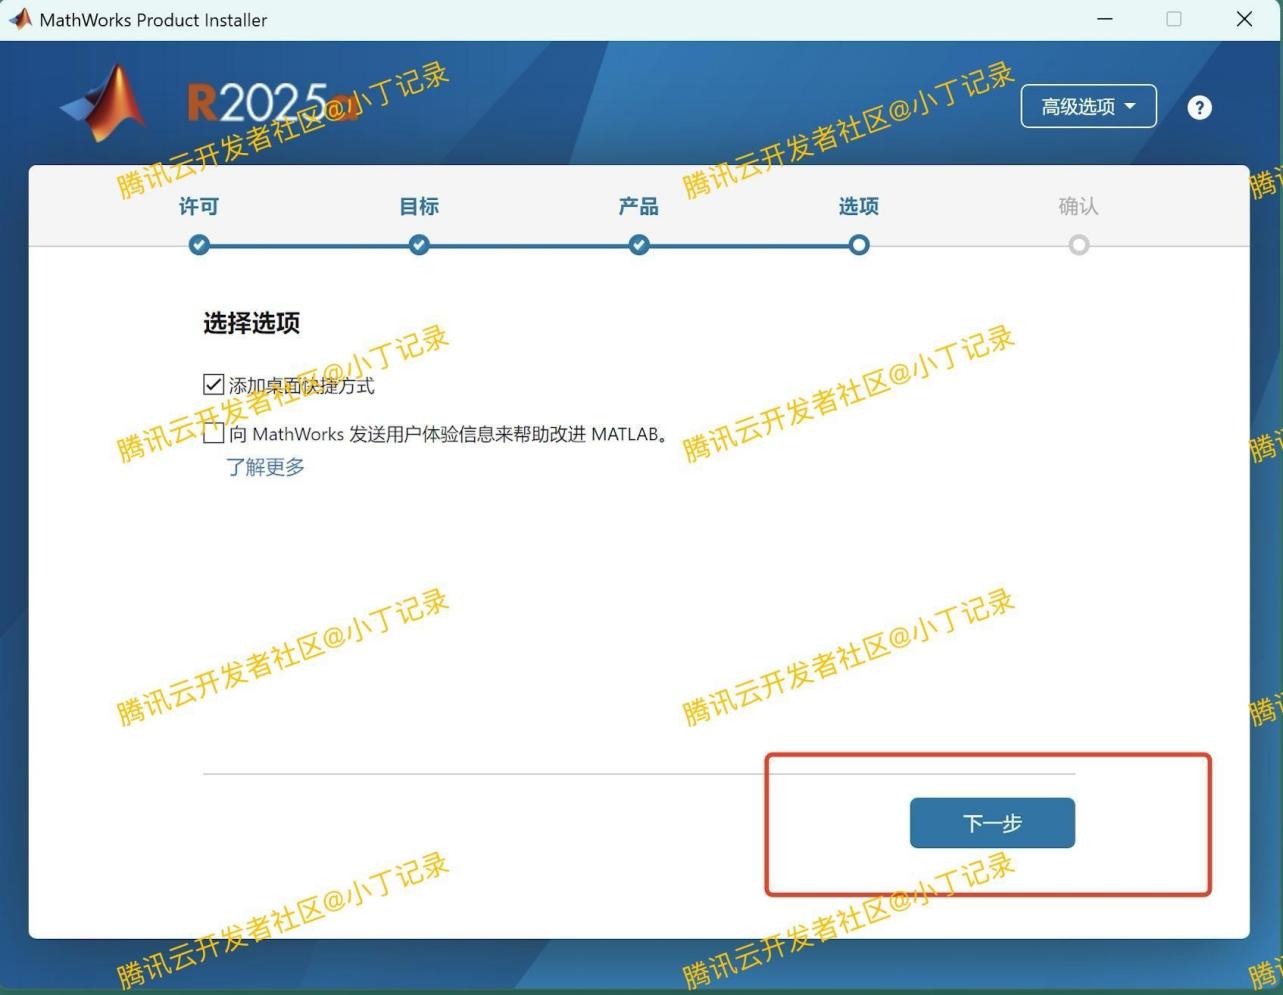Click the MathWorks icon in title bar
Viewport: 1283px width, 995px height.
[20, 19]
